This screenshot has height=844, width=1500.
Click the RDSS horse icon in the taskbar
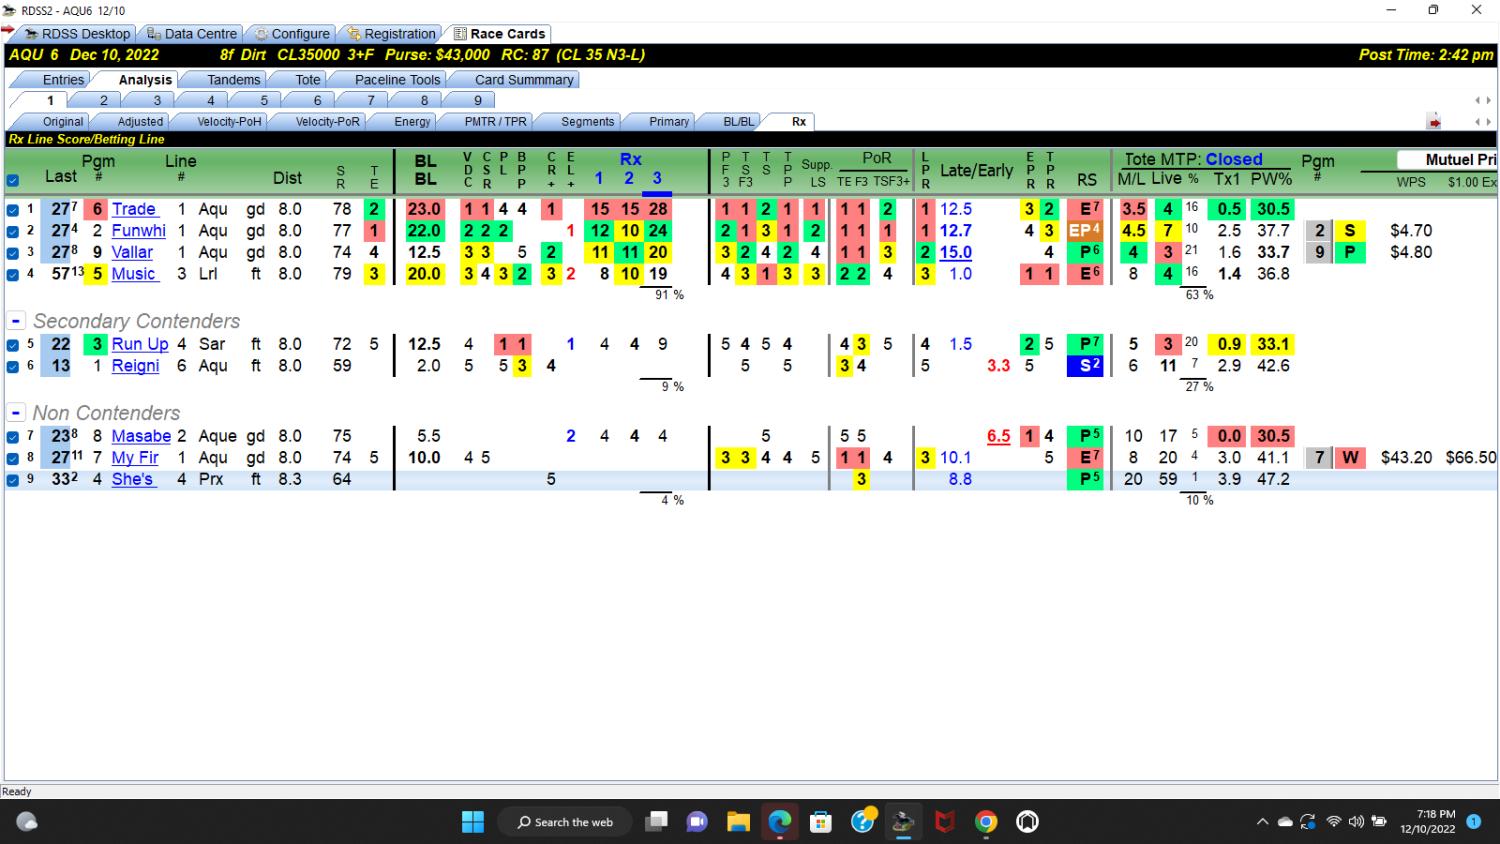(903, 822)
